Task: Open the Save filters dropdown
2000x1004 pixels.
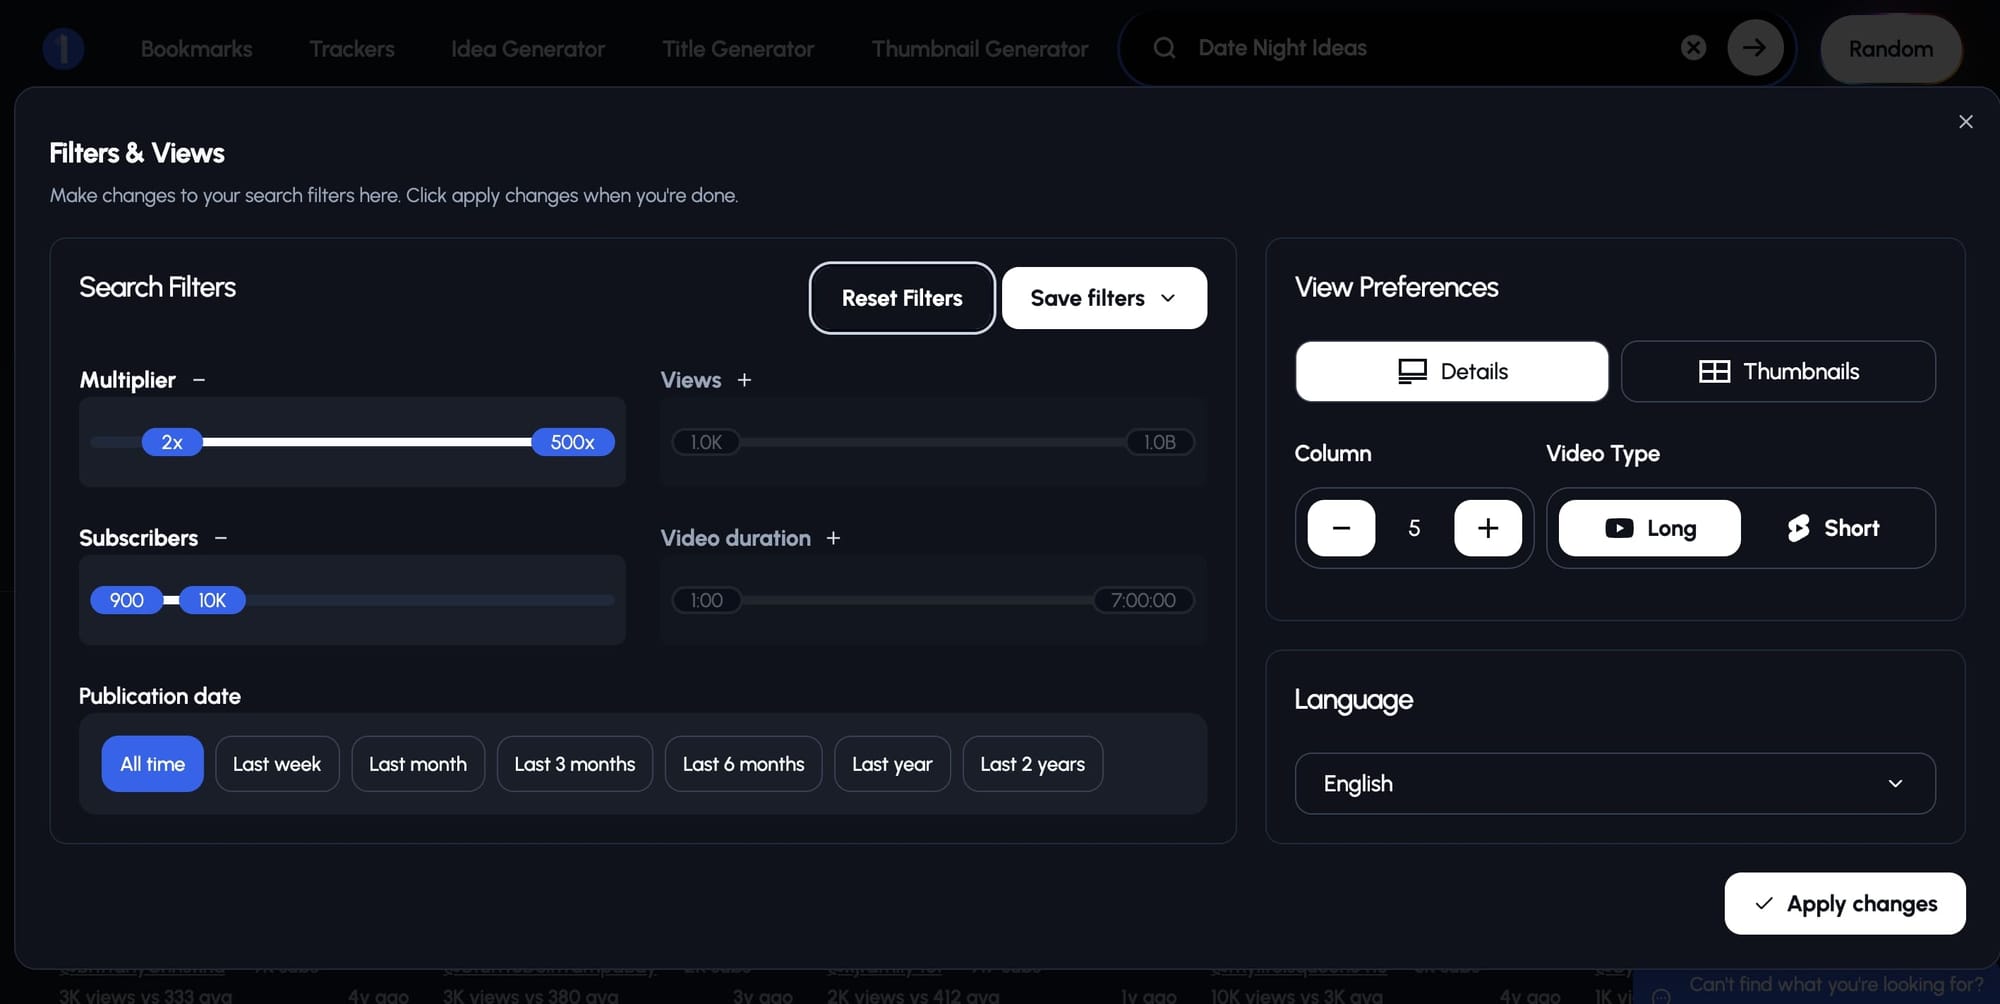Action: click(1104, 298)
